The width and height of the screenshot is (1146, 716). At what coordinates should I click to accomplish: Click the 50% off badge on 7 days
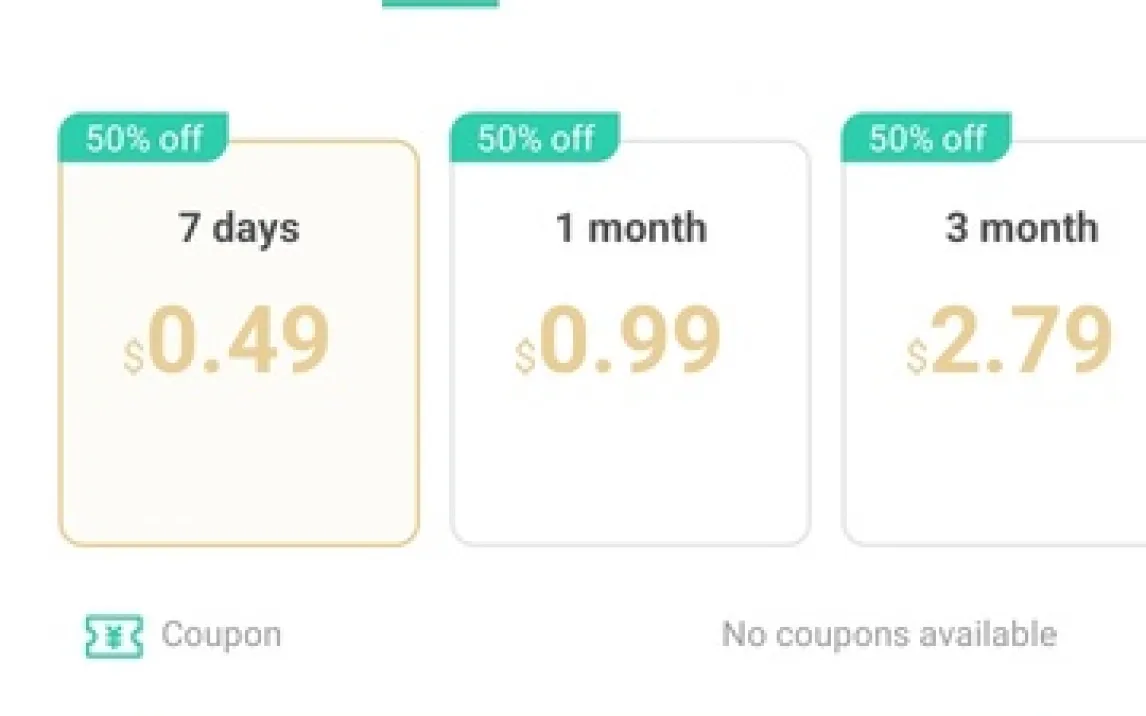144,138
